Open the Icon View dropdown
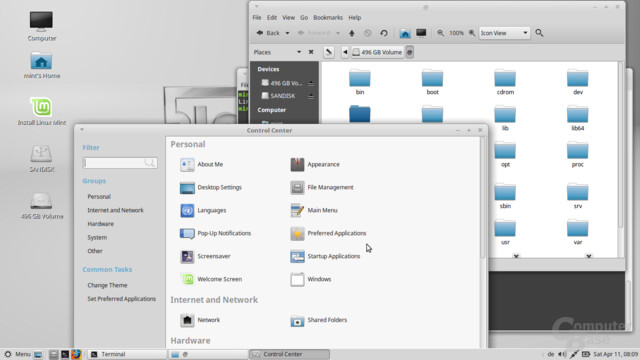The width and height of the screenshot is (640, 360). (x=504, y=33)
